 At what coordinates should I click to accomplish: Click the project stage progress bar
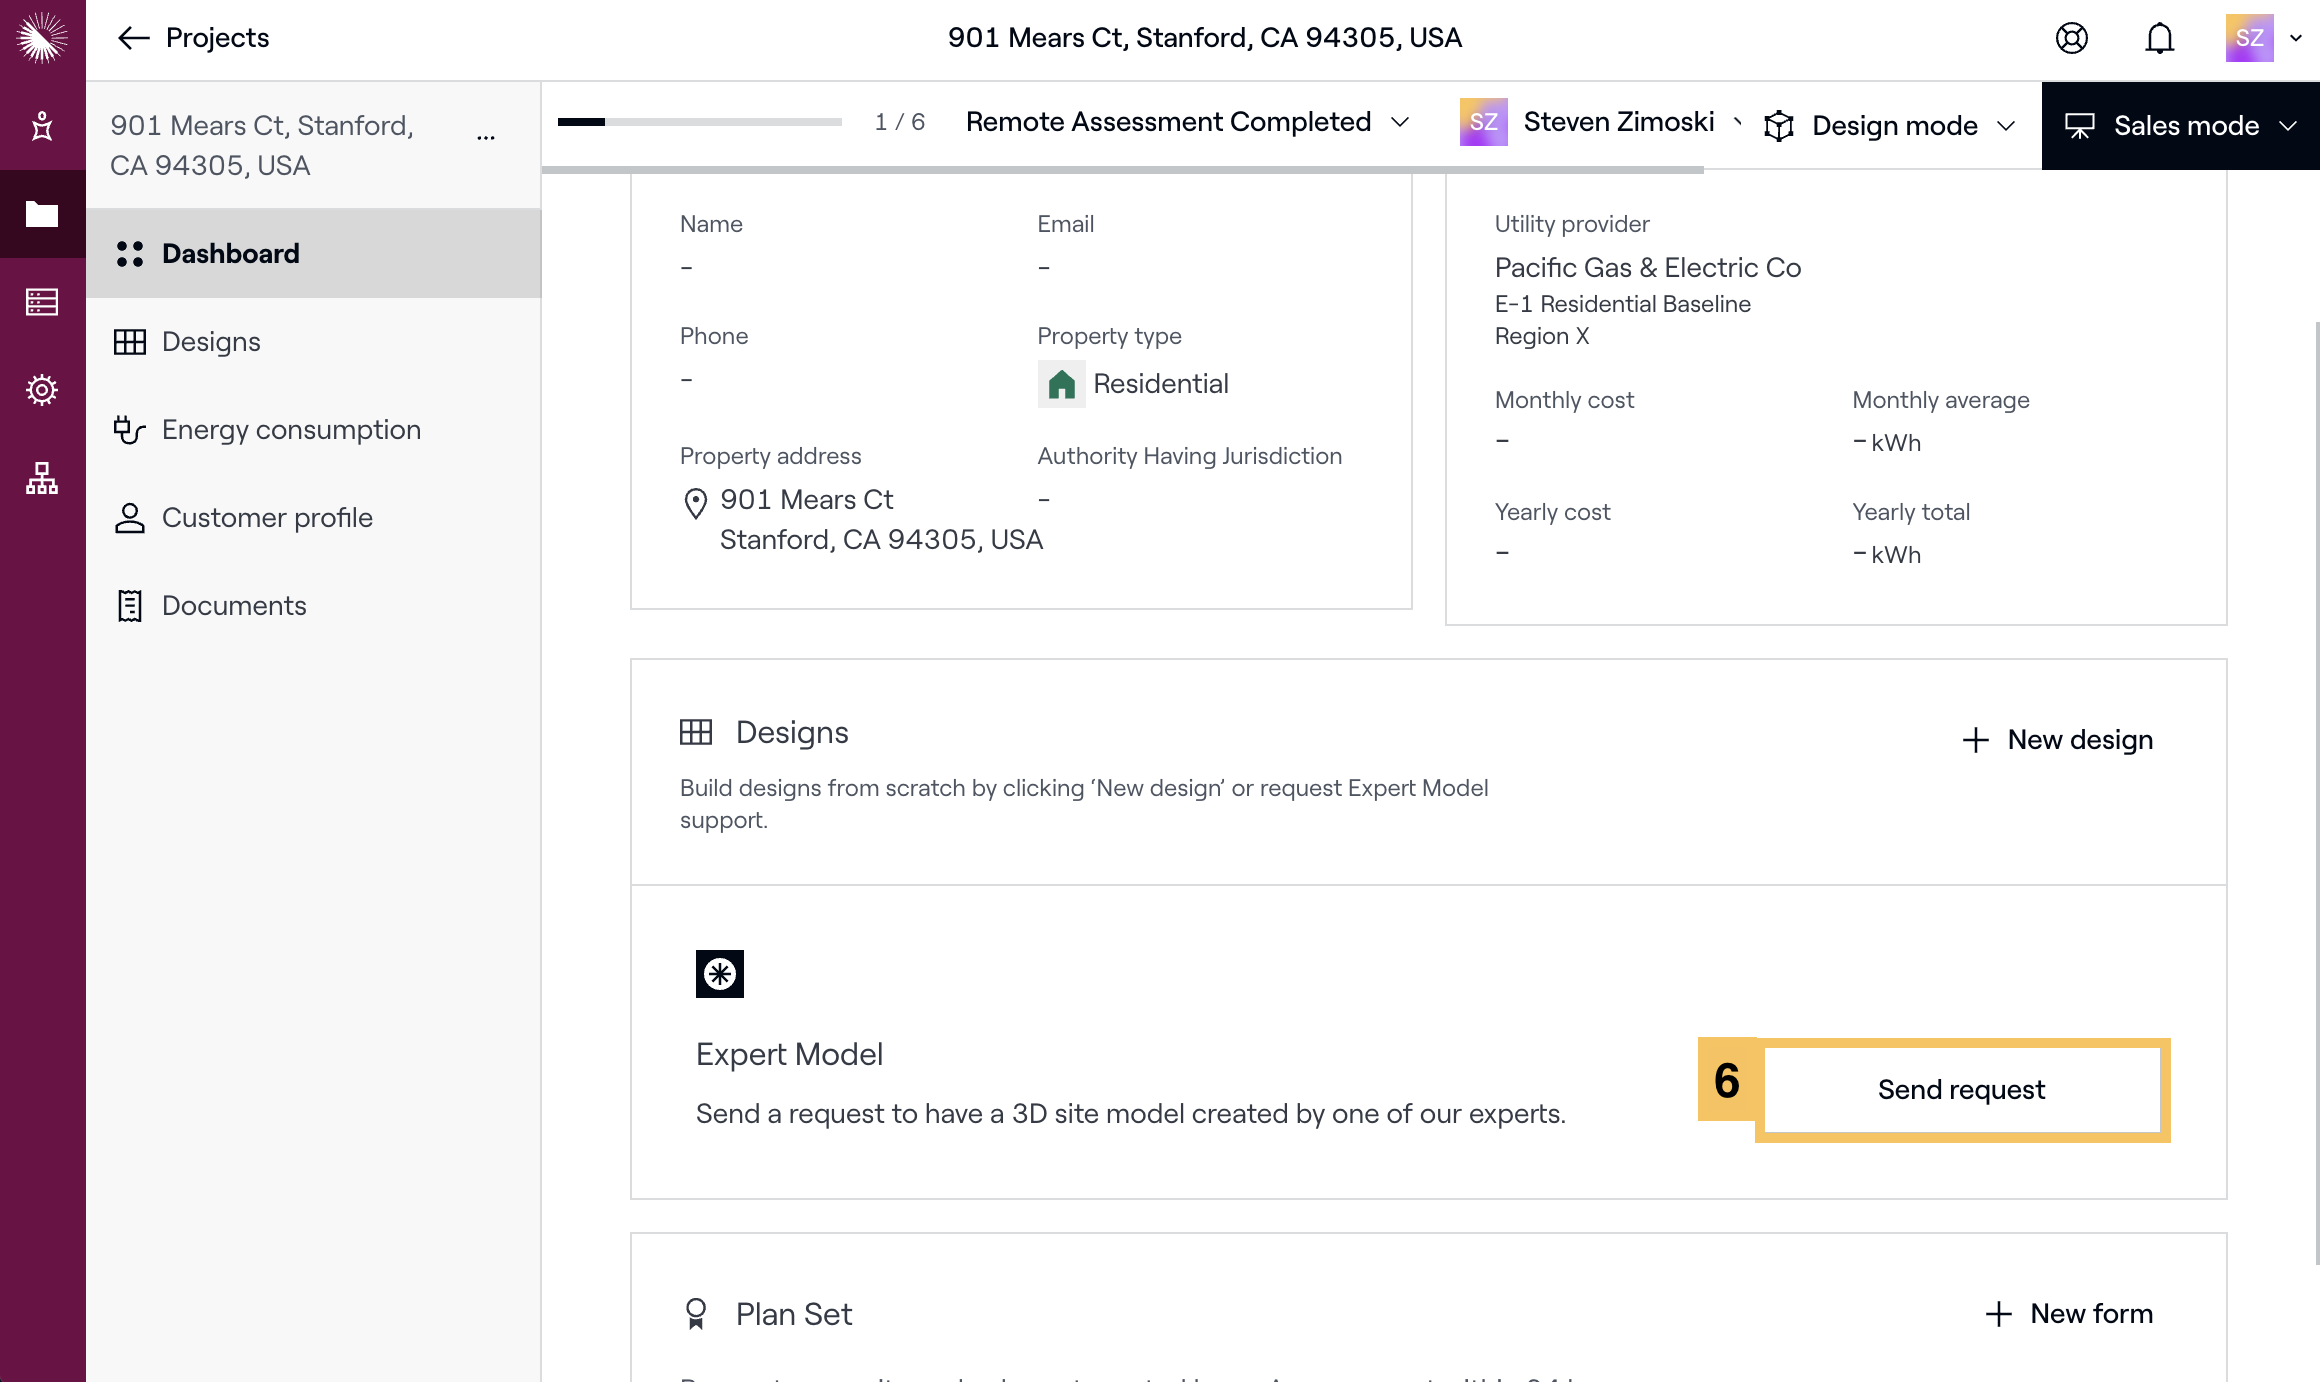699,122
